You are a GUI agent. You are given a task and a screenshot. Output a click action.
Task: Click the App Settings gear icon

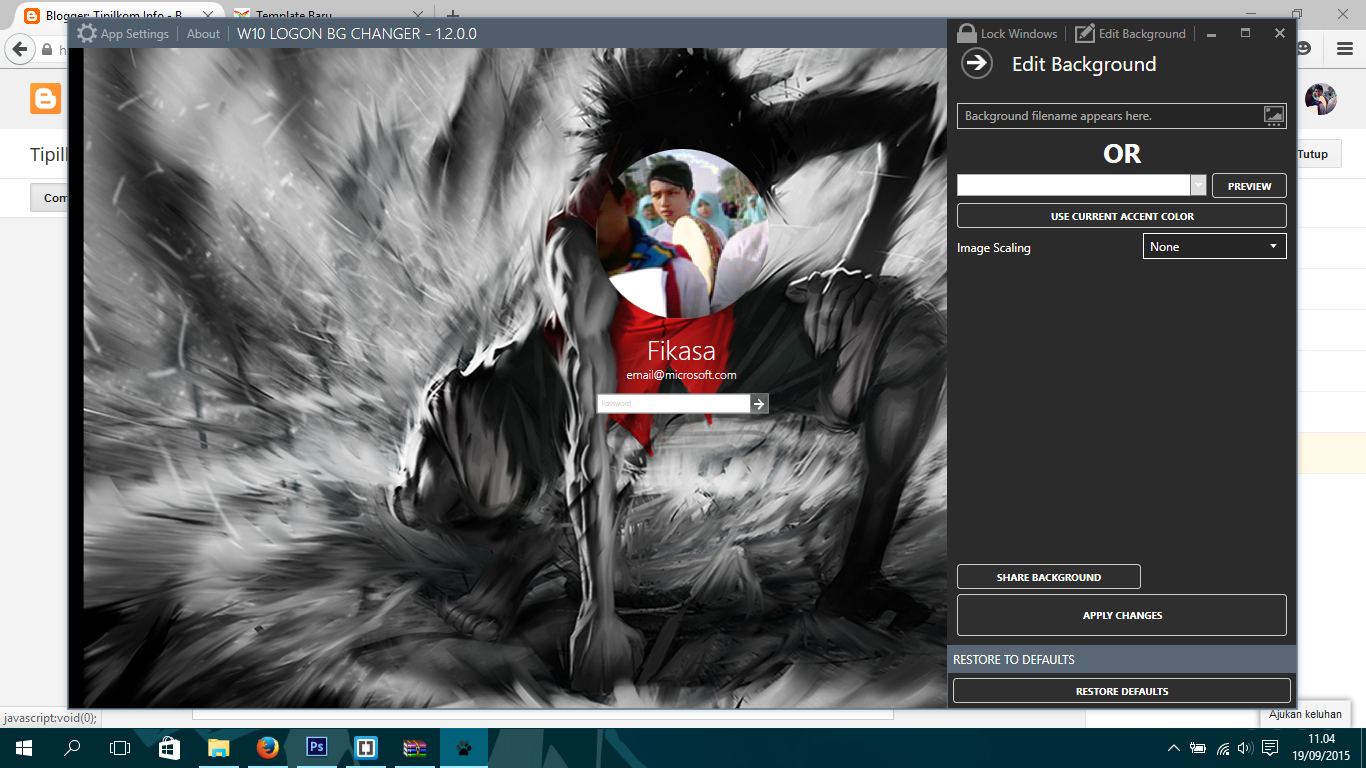point(85,33)
